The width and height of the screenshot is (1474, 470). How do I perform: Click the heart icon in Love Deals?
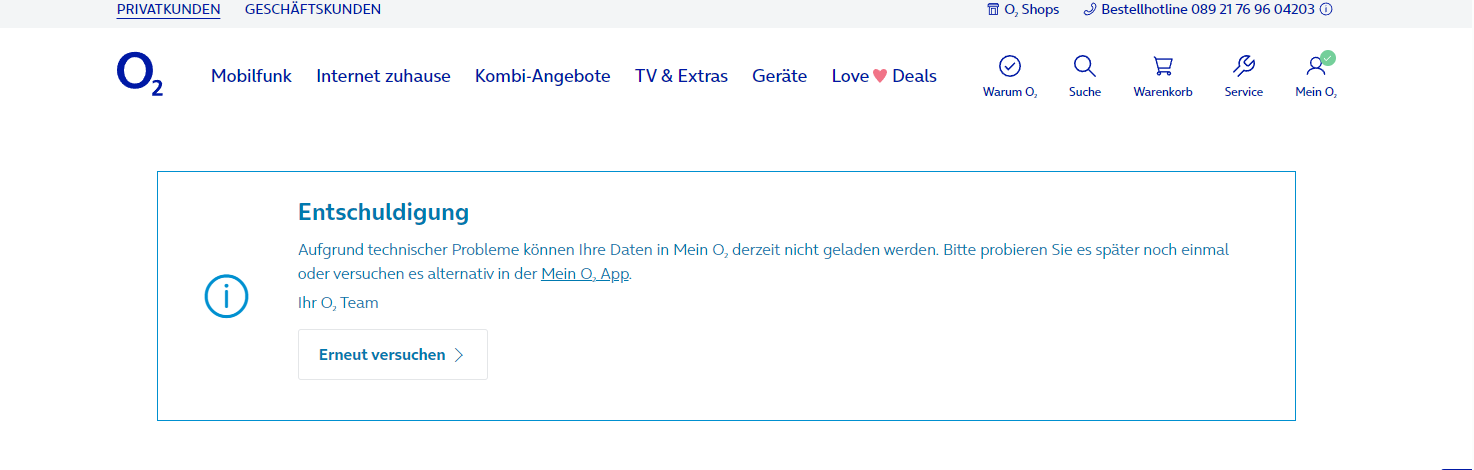(881, 76)
